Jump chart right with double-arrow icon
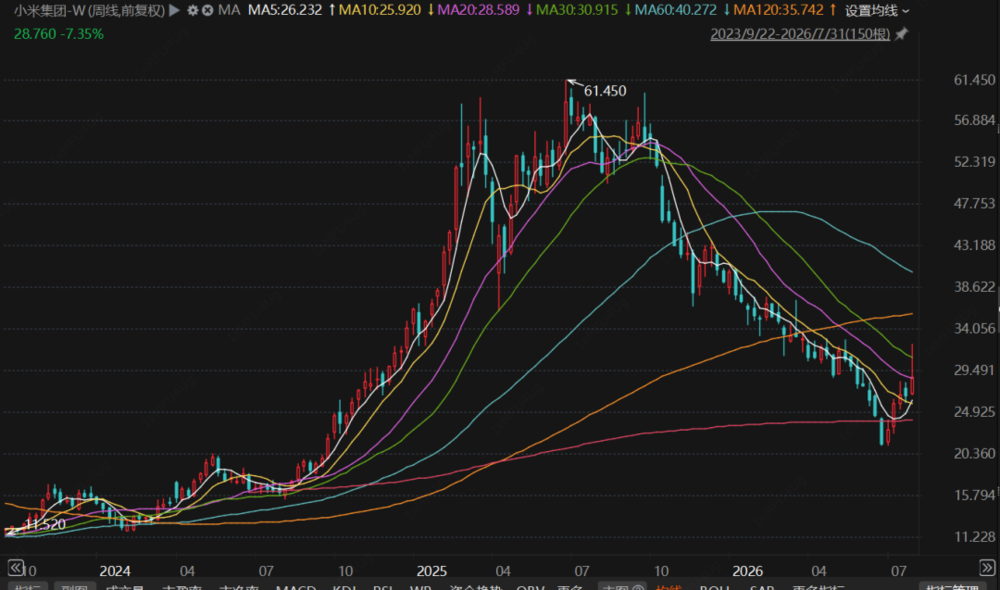 point(987,567)
